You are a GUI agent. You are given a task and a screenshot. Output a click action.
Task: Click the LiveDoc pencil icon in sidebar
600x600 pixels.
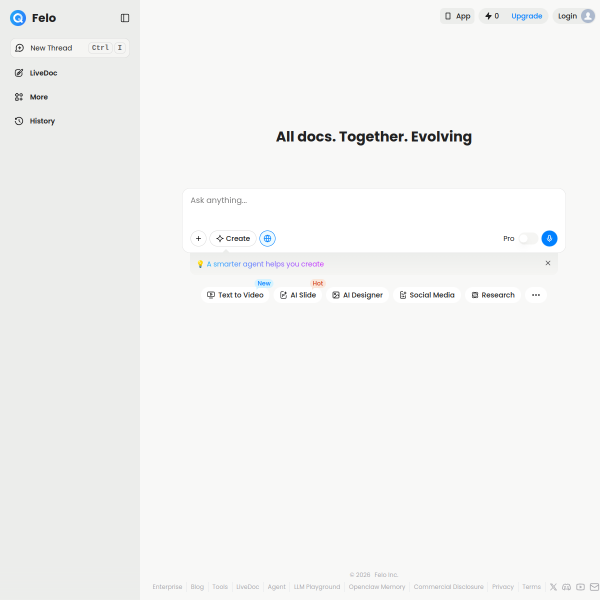[x=19, y=73]
